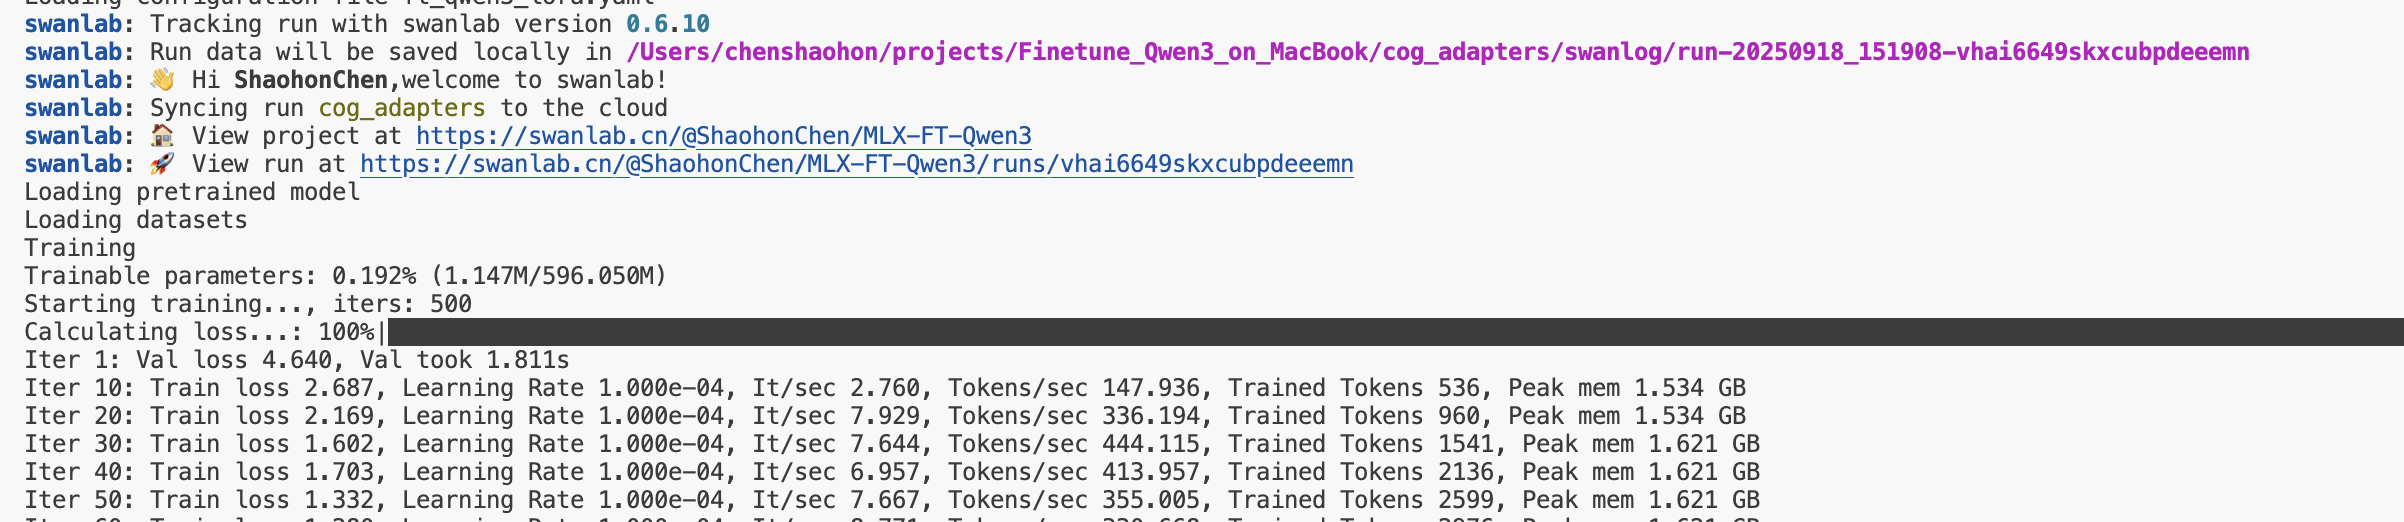Click the Iter 10 Train loss 2.687 text

(x=199, y=388)
